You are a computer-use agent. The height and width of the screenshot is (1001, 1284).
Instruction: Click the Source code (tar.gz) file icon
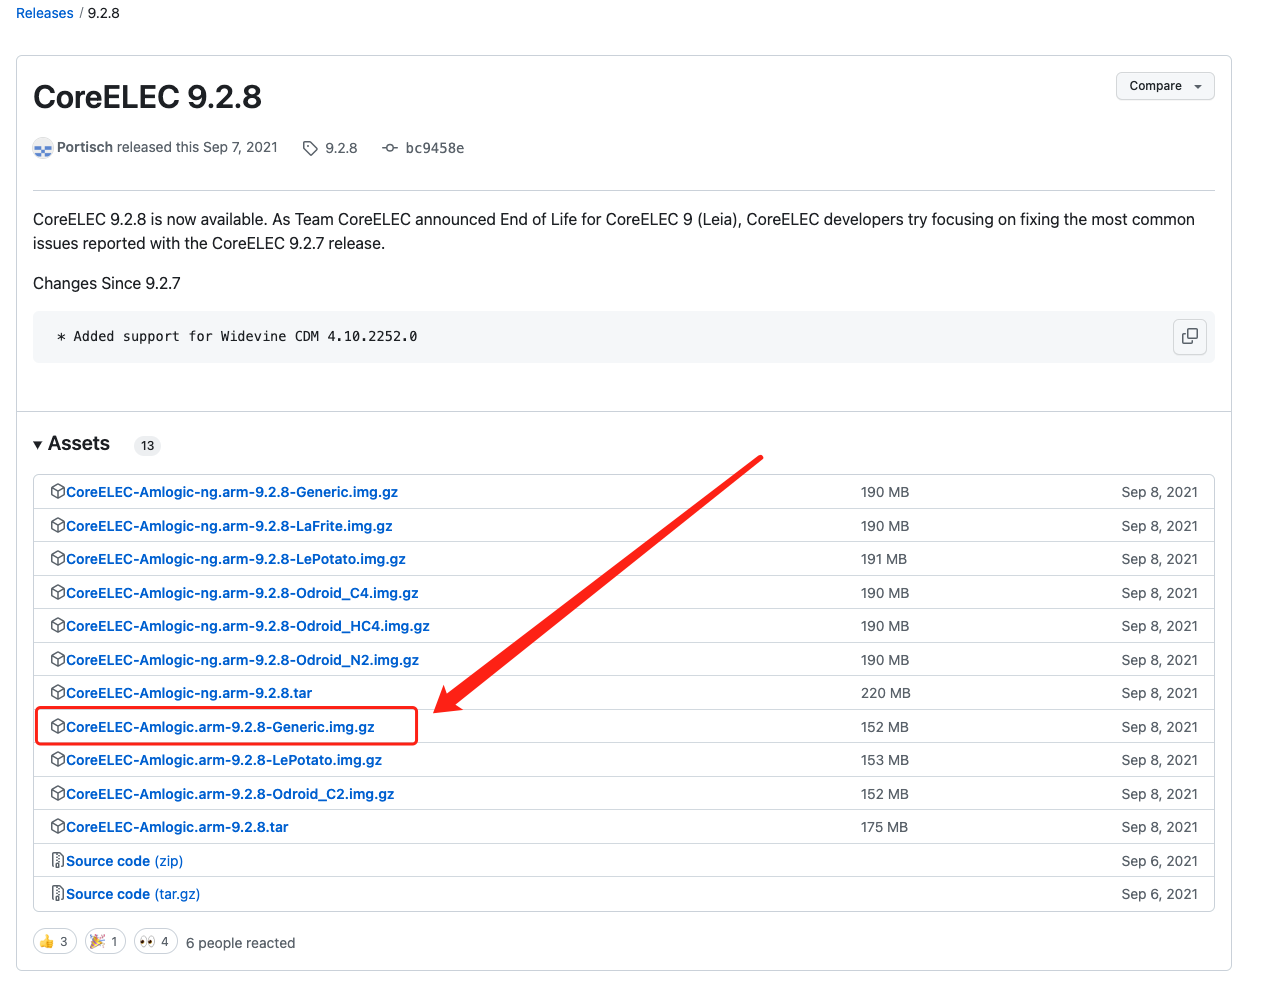(x=58, y=893)
